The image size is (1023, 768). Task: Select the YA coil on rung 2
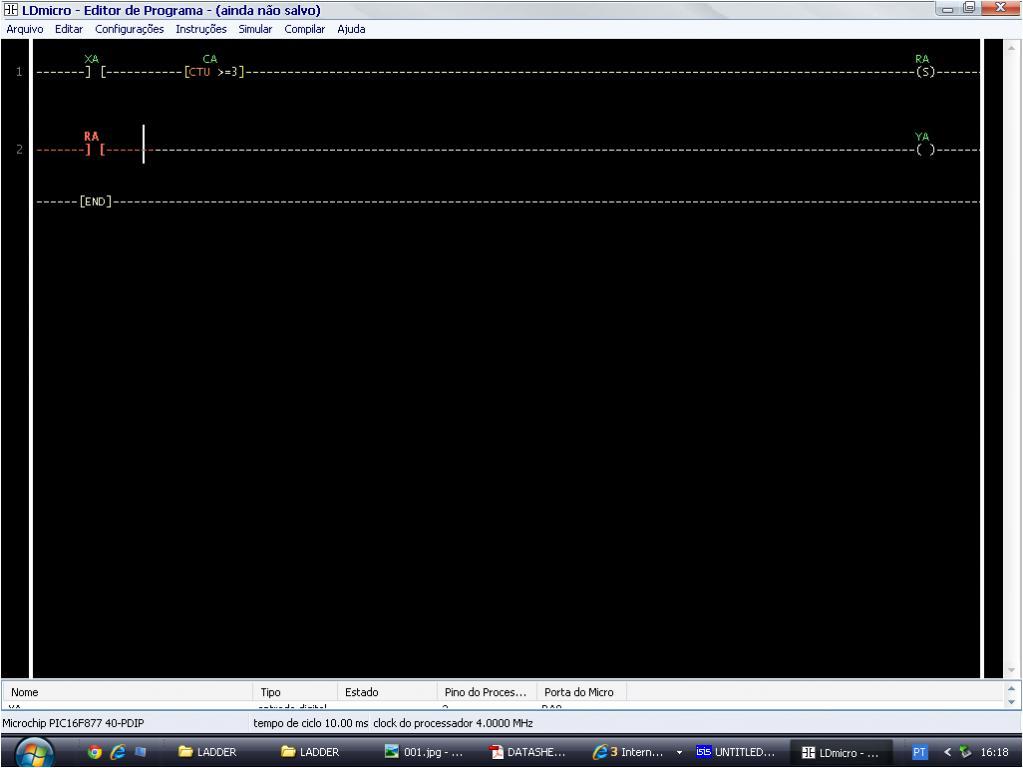(x=924, y=145)
